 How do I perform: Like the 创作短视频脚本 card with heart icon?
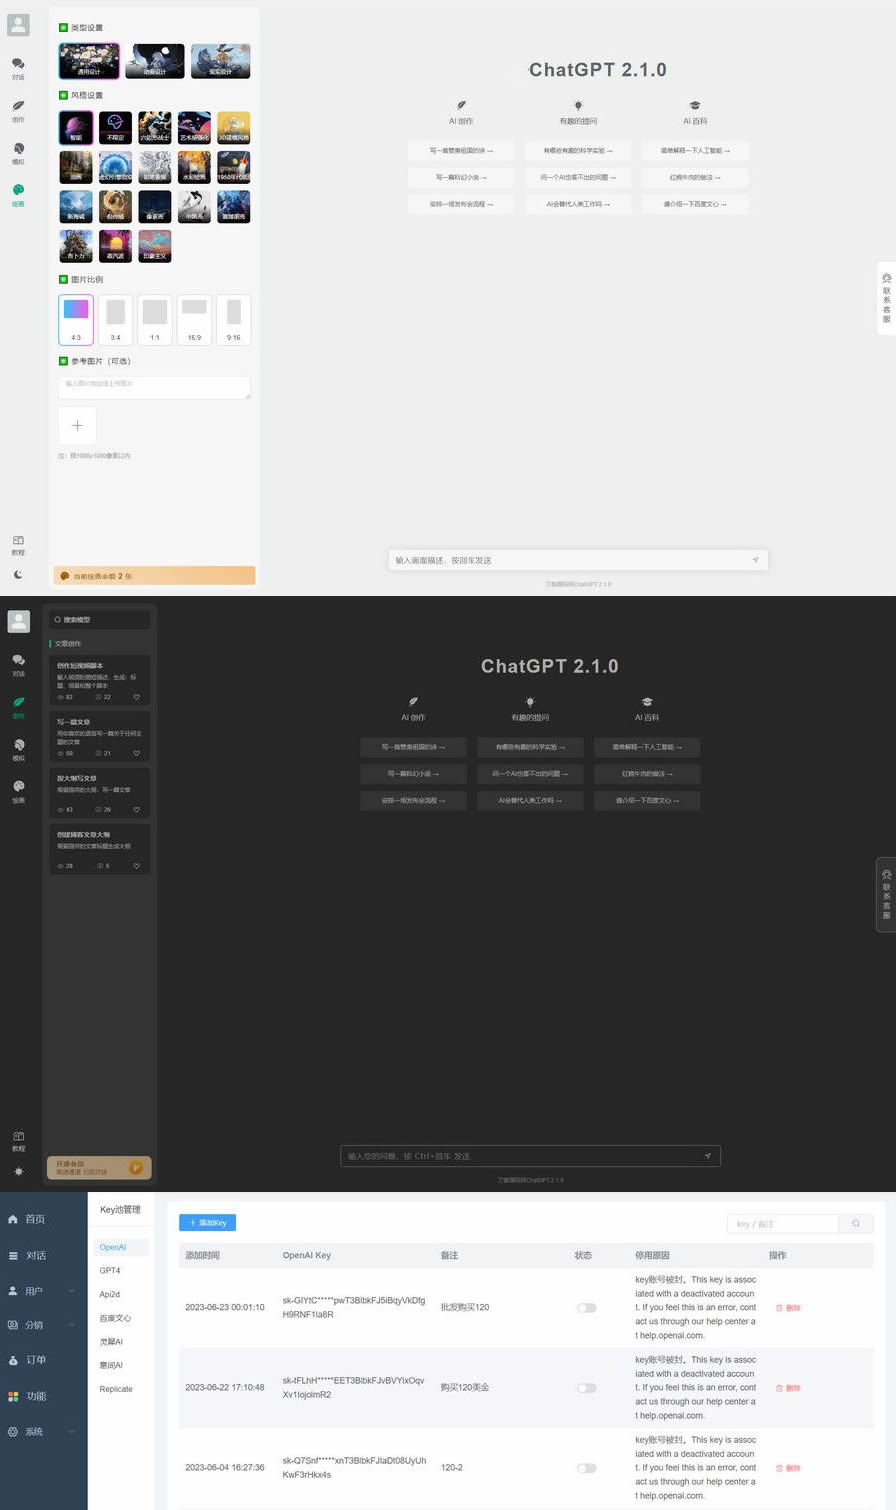137,697
